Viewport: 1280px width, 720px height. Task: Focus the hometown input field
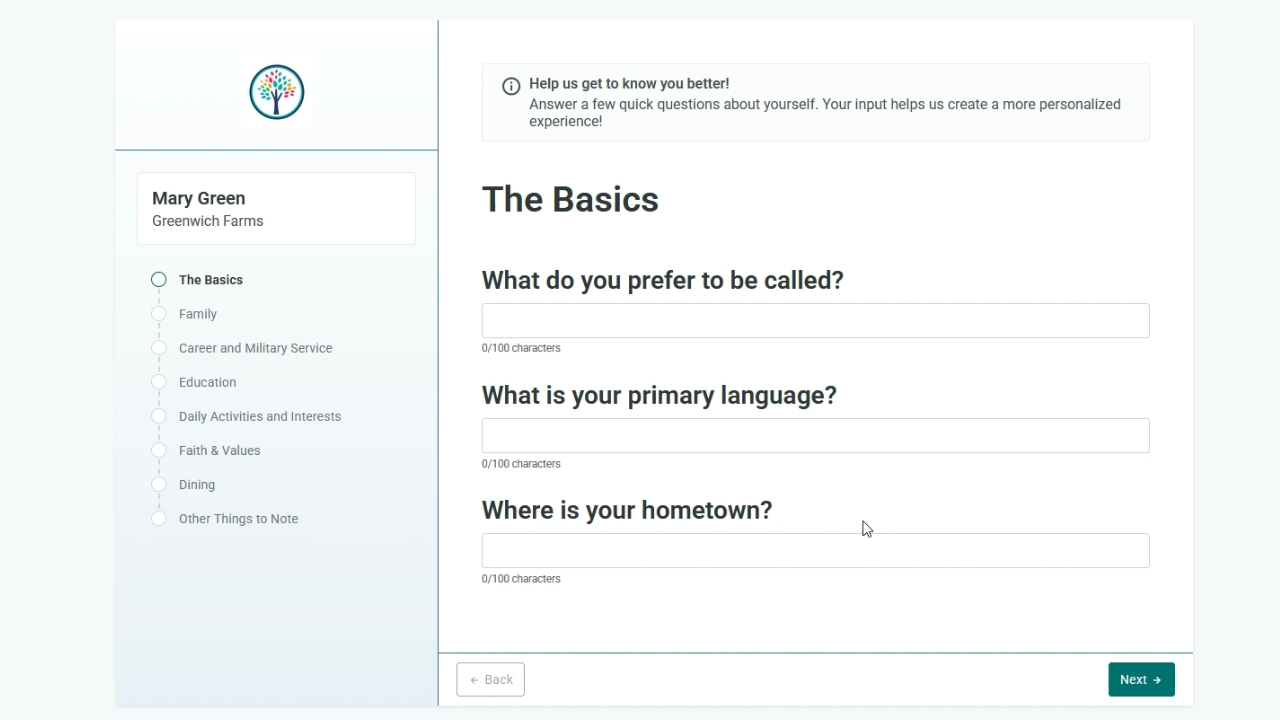click(x=816, y=550)
